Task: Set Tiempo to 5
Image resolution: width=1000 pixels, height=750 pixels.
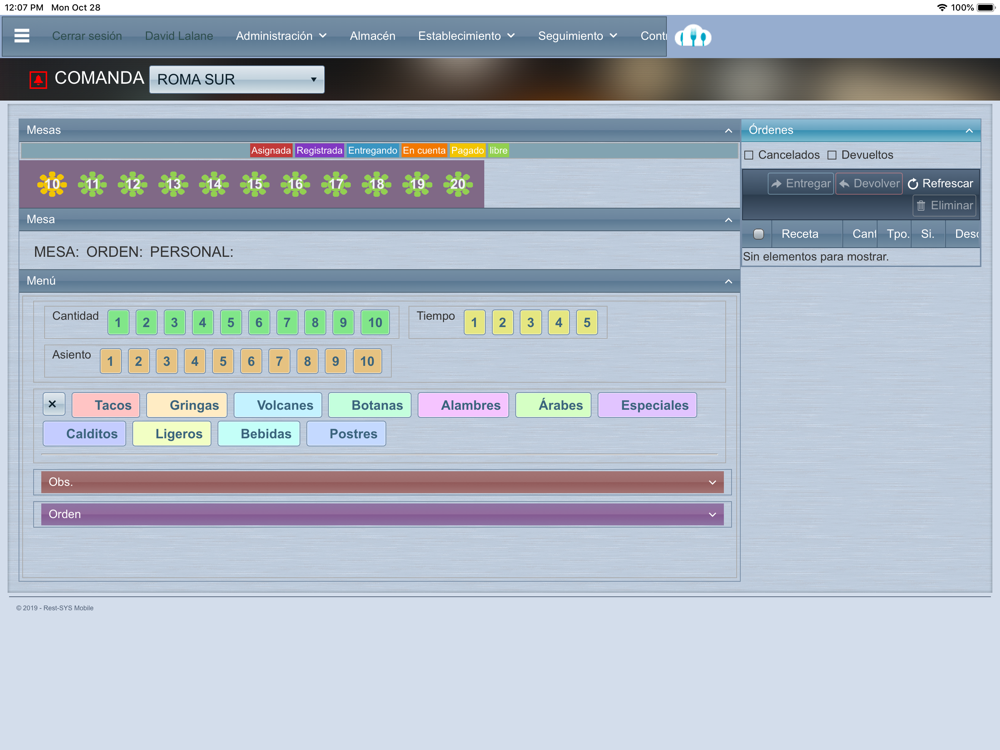Action: pyautogui.click(x=587, y=323)
